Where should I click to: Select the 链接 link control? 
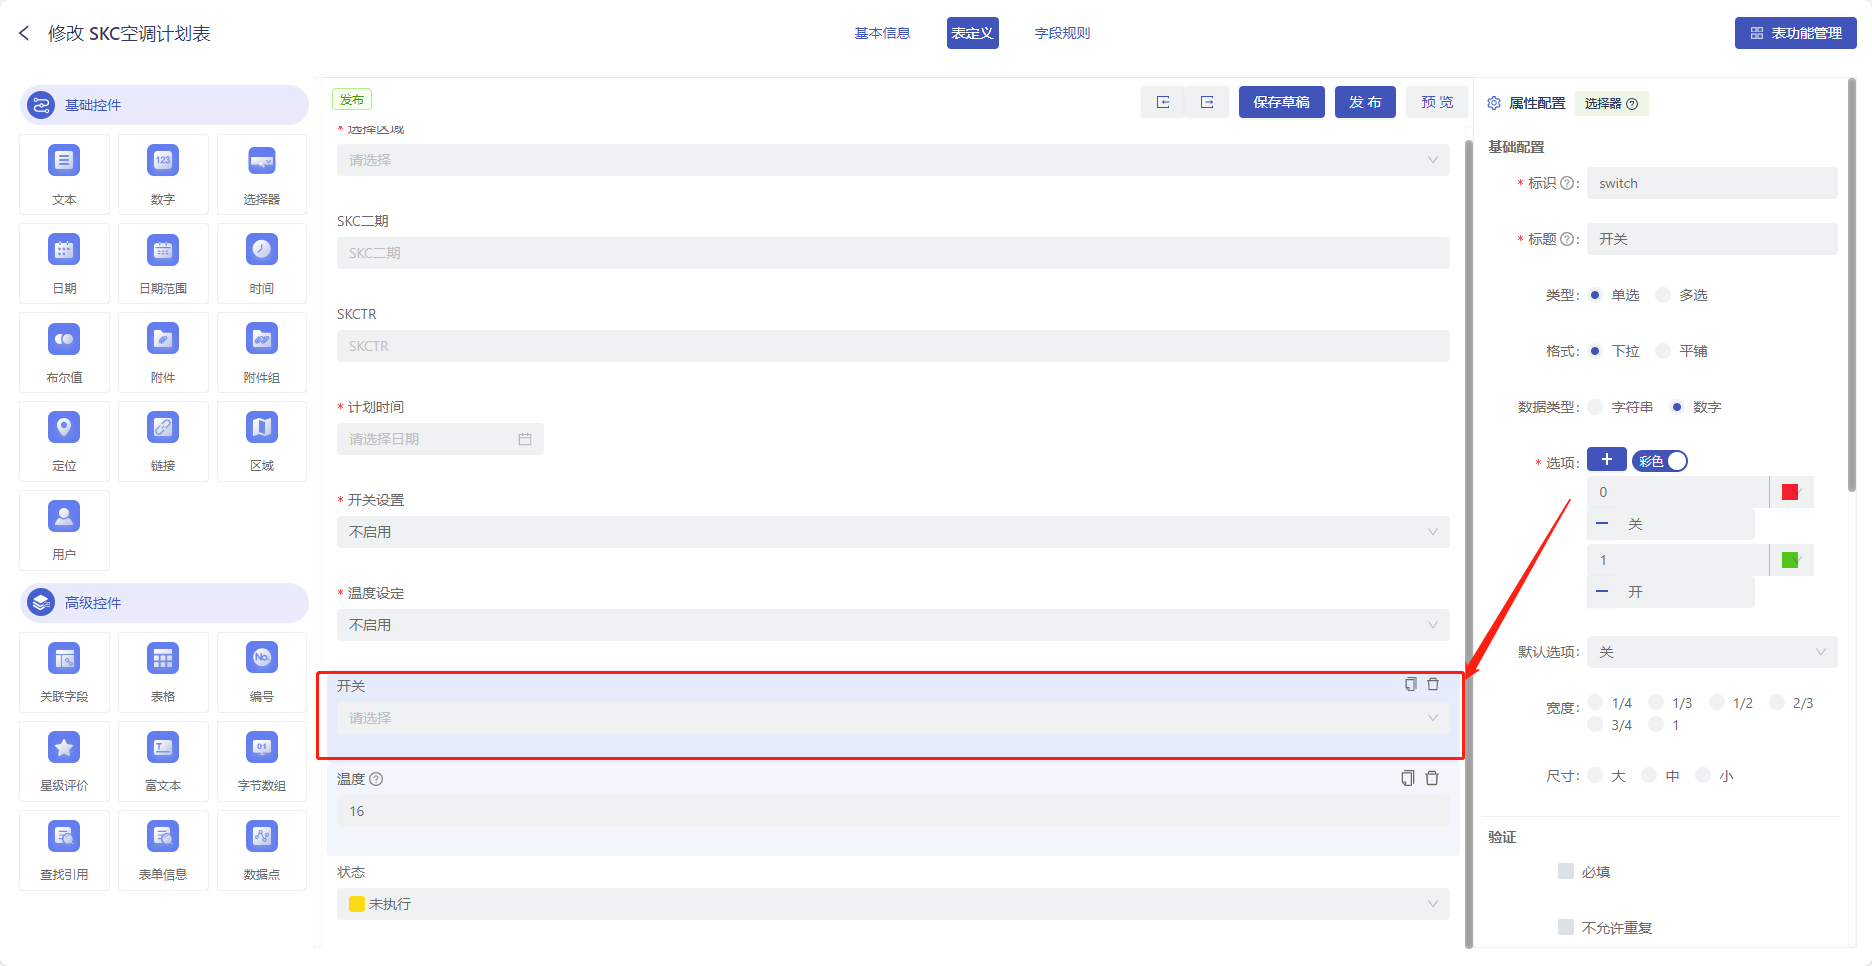coord(163,441)
